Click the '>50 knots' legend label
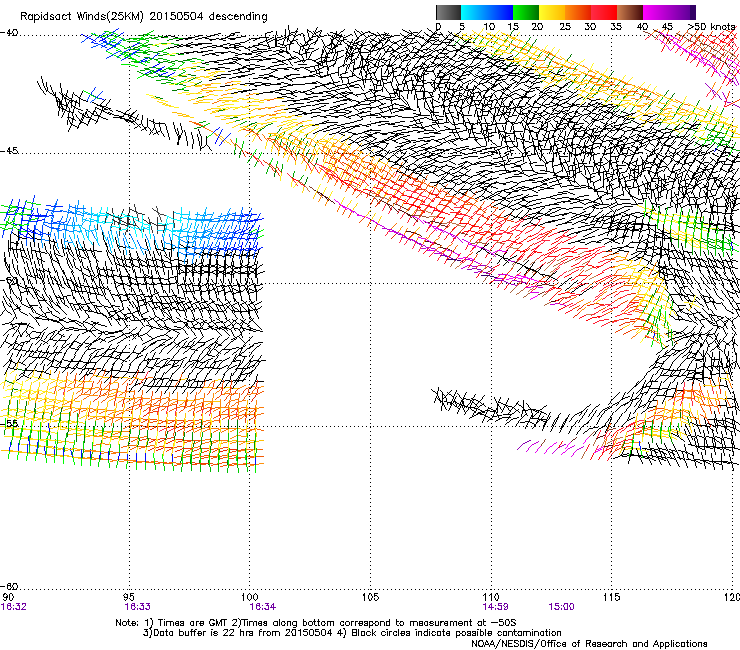The height and width of the screenshot is (650, 740). click(711, 27)
